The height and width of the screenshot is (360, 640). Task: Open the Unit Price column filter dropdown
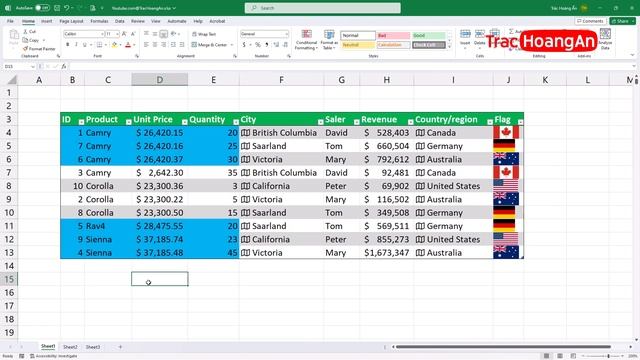pyautogui.click(x=184, y=122)
